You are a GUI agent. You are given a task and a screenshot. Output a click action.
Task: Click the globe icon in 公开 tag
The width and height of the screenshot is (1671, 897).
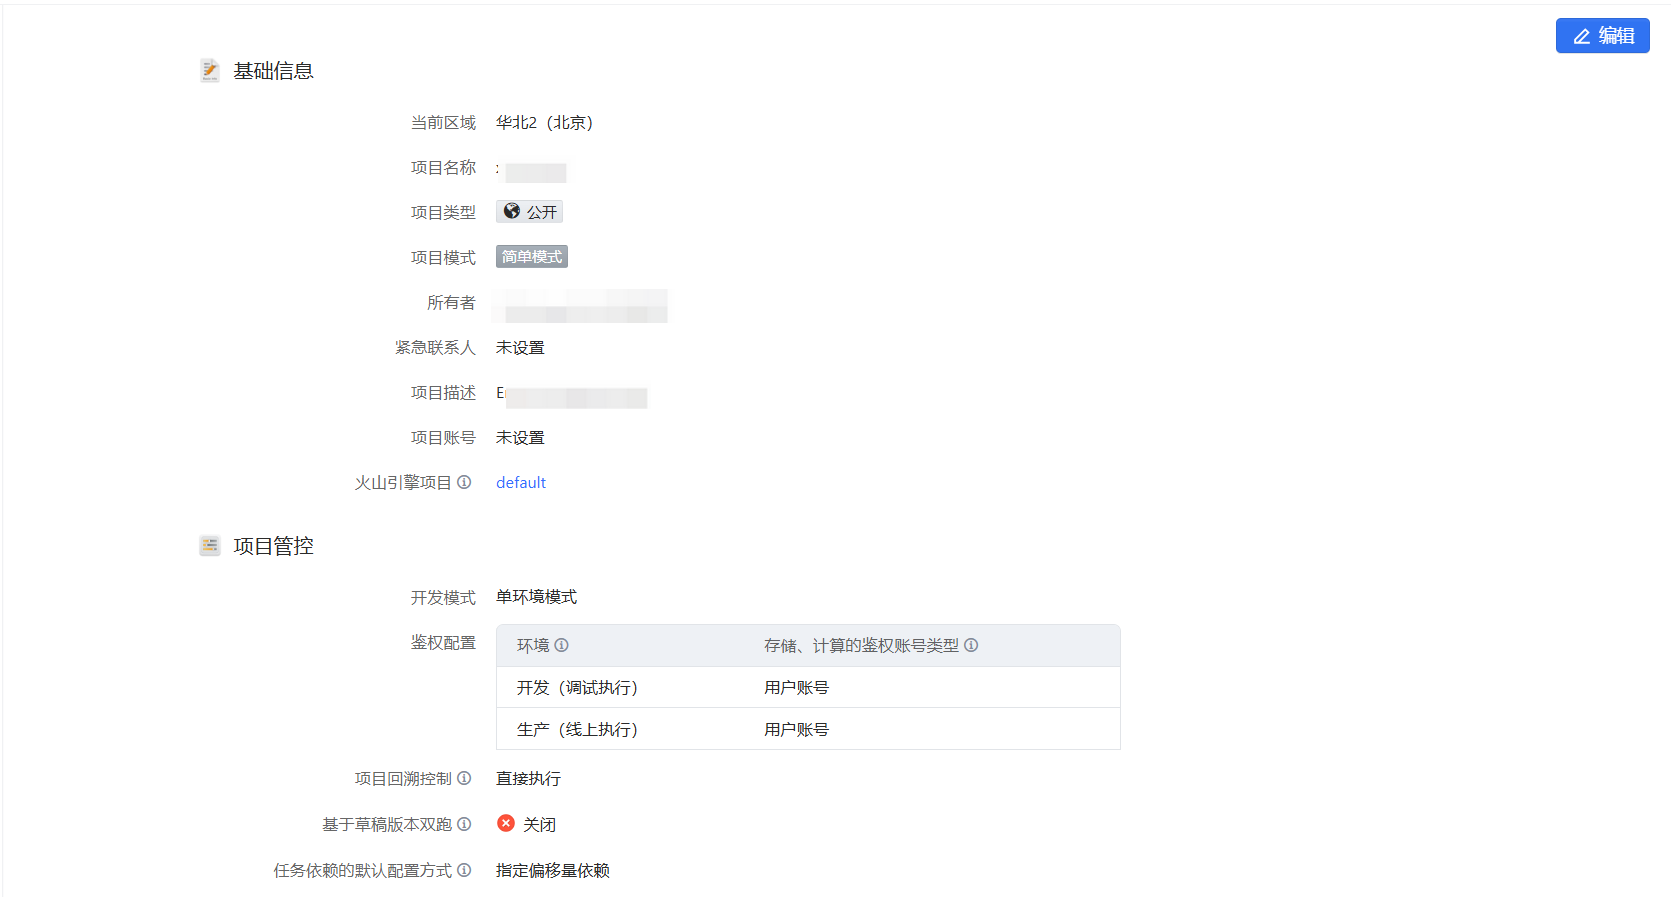pos(512,211)
